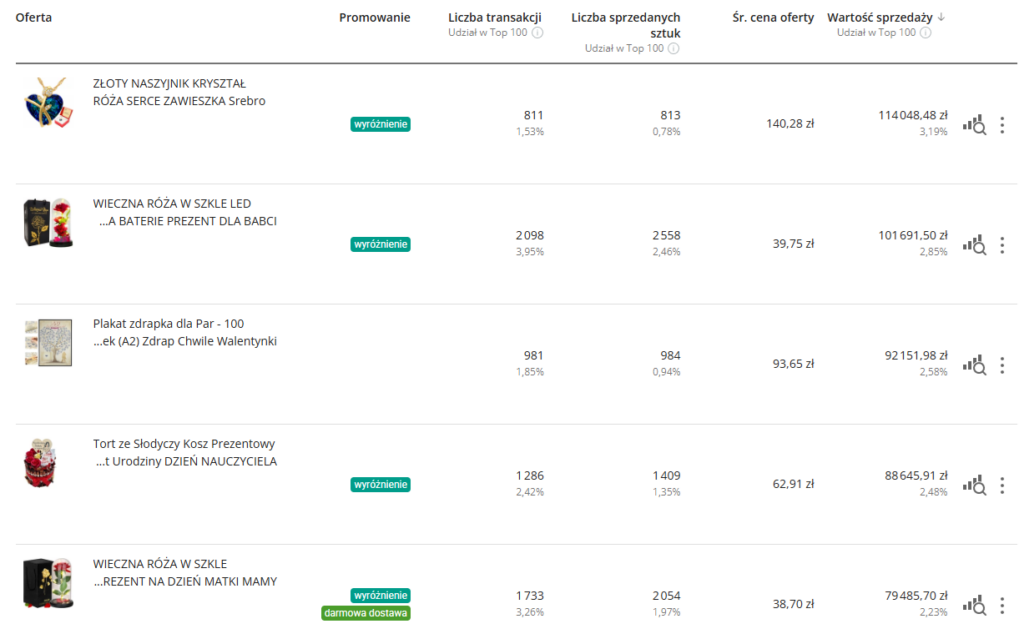Click the gold heart necklace thumbnail
The image size is (1024, 644).
[x=45, y=102]
